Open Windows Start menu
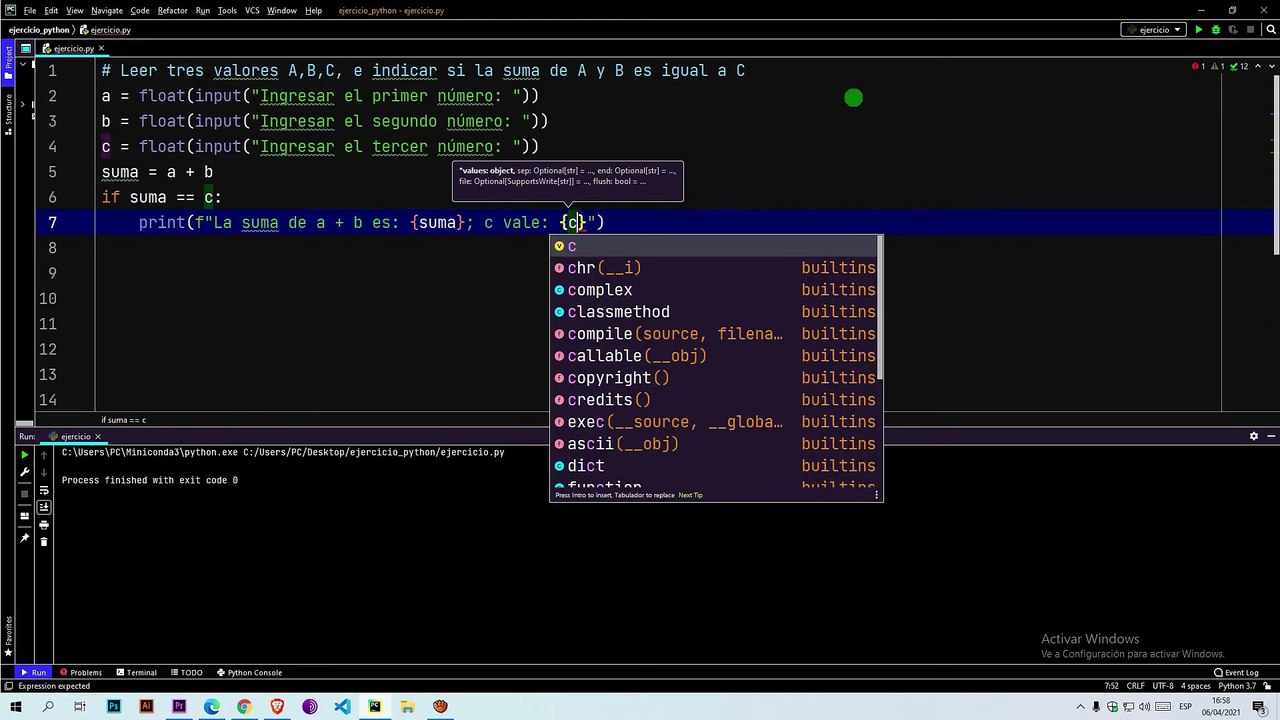 pyautogui.click(x=16, y=707)
